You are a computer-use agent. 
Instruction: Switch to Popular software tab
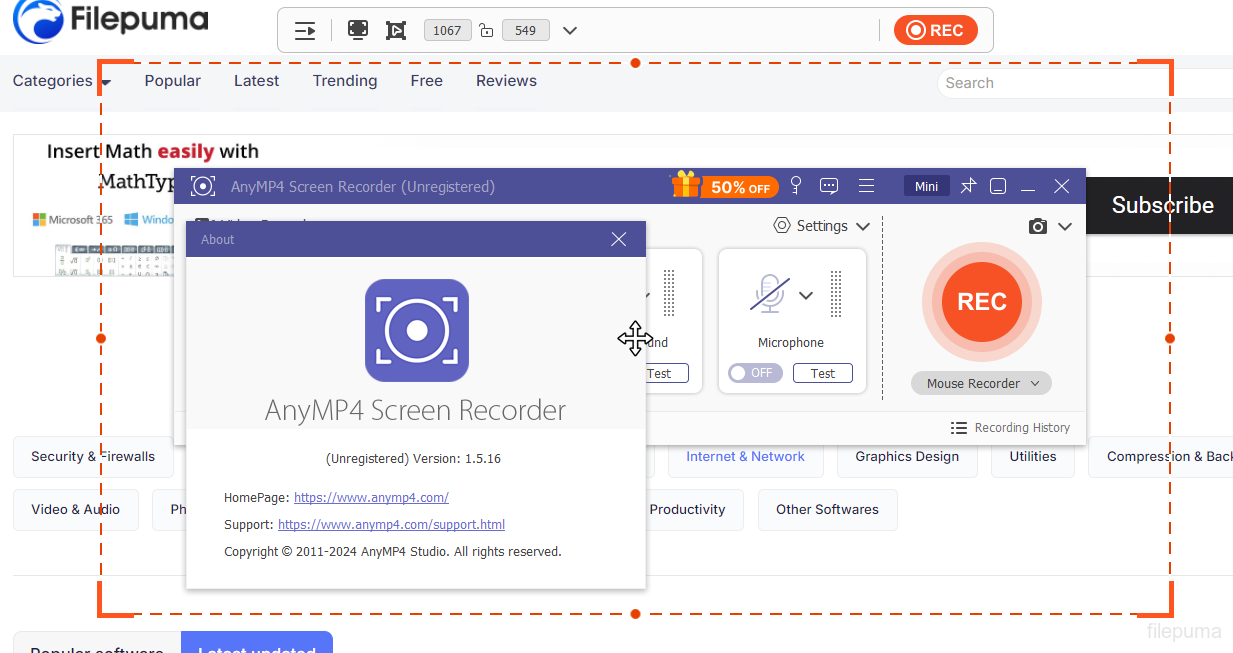tap(97, 643)
